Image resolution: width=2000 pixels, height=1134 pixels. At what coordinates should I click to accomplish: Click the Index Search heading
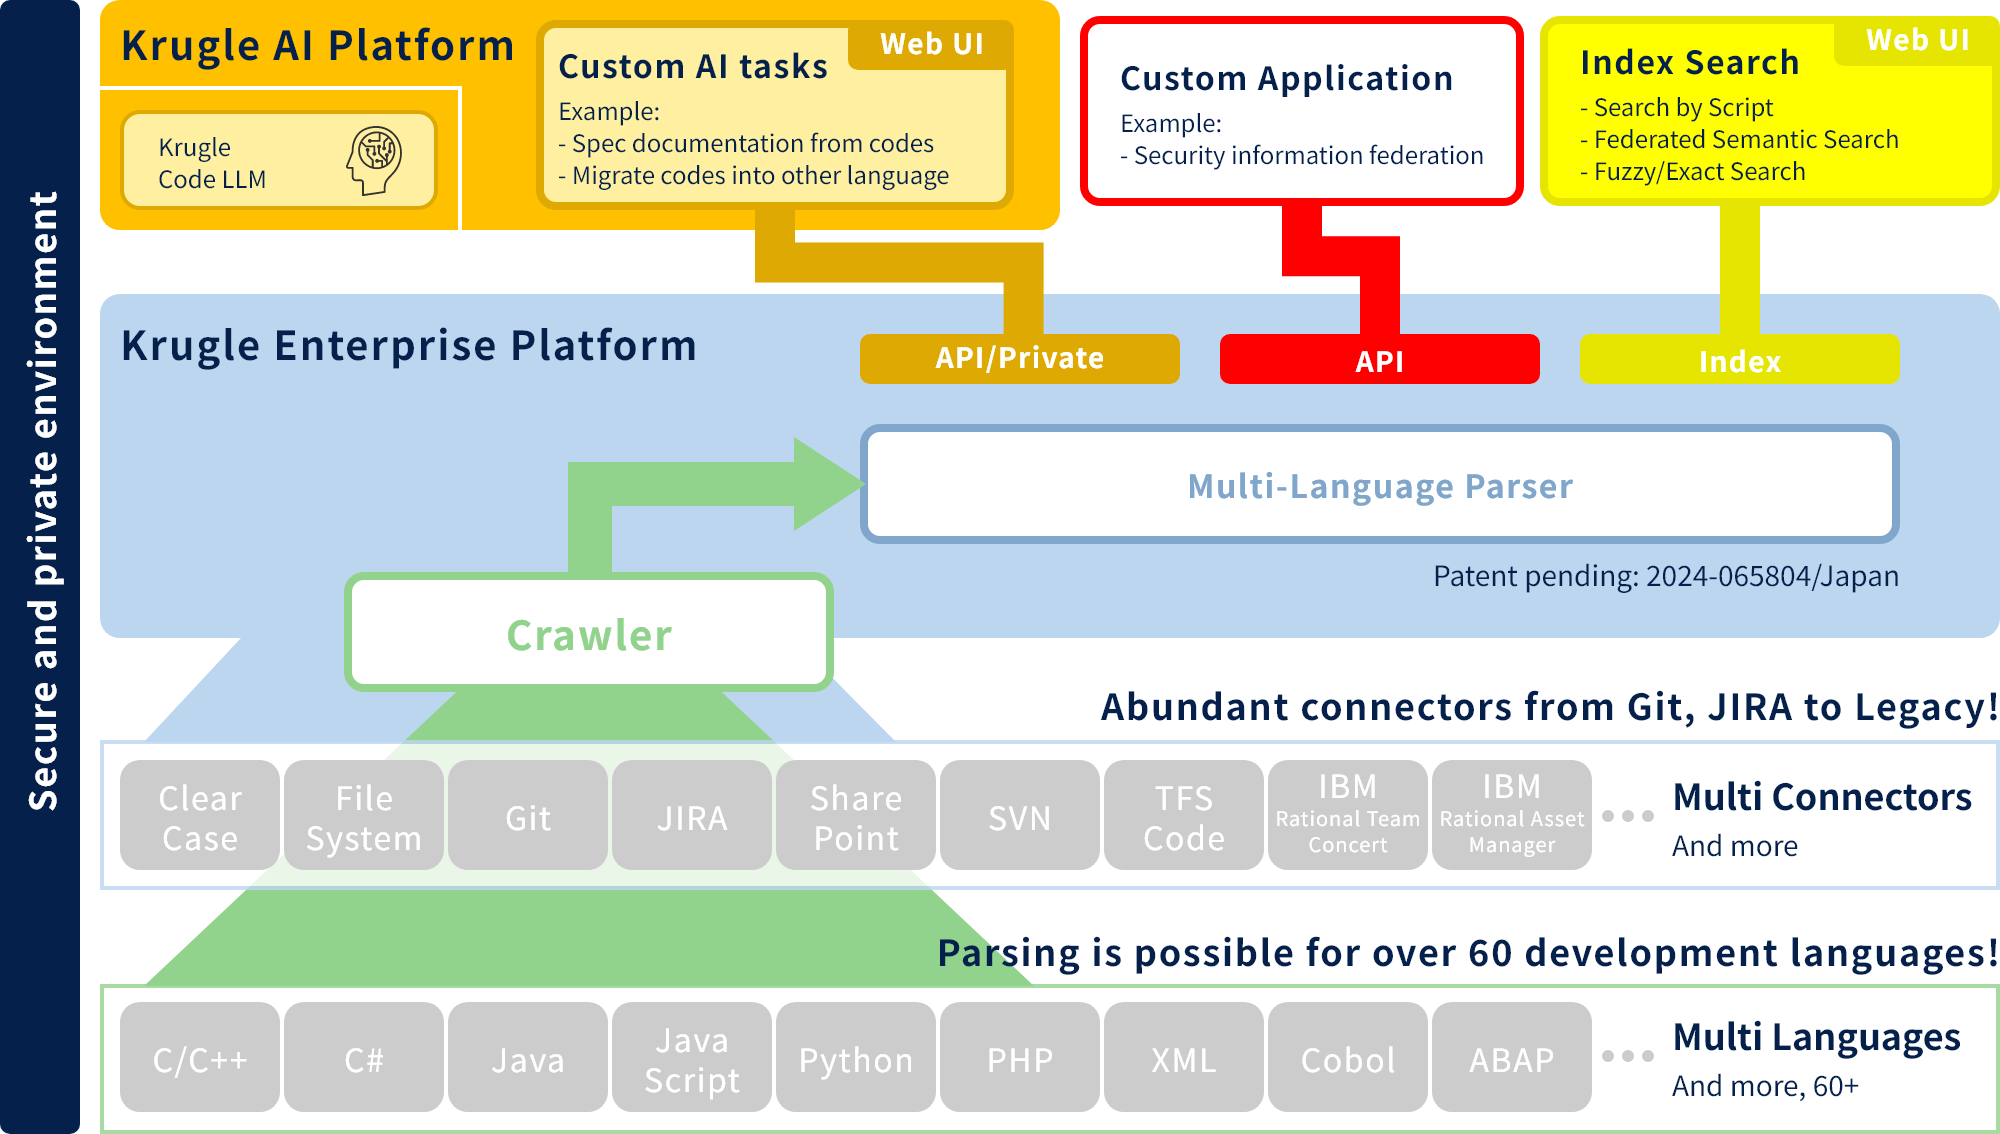[1689, 62]
